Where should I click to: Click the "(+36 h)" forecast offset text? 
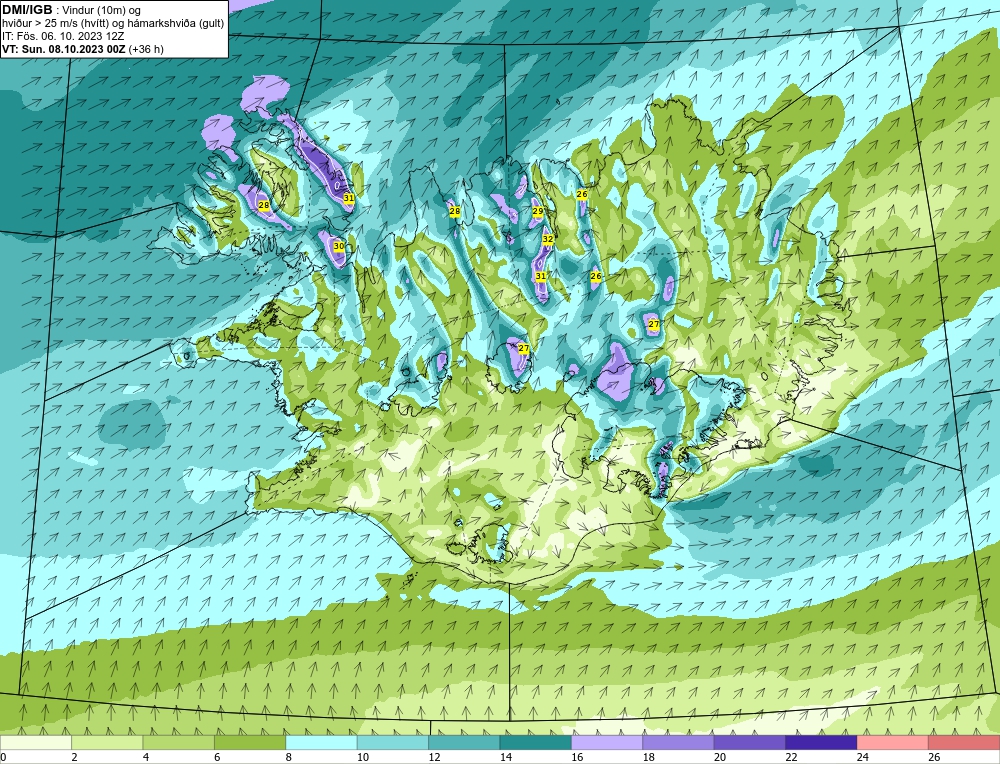[146, 49]
